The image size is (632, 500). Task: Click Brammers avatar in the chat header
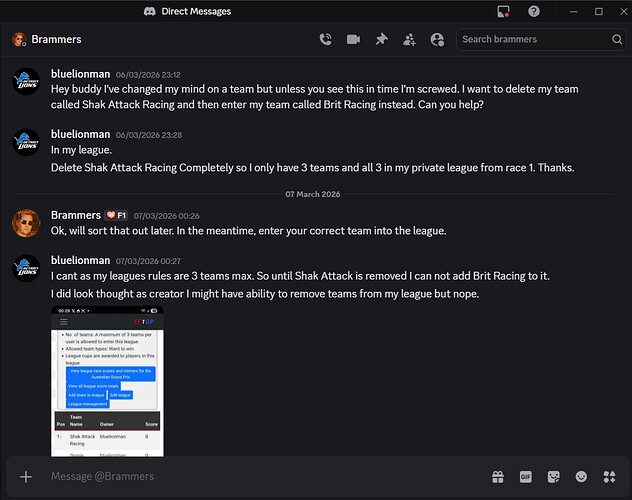(x=19, y=40)
